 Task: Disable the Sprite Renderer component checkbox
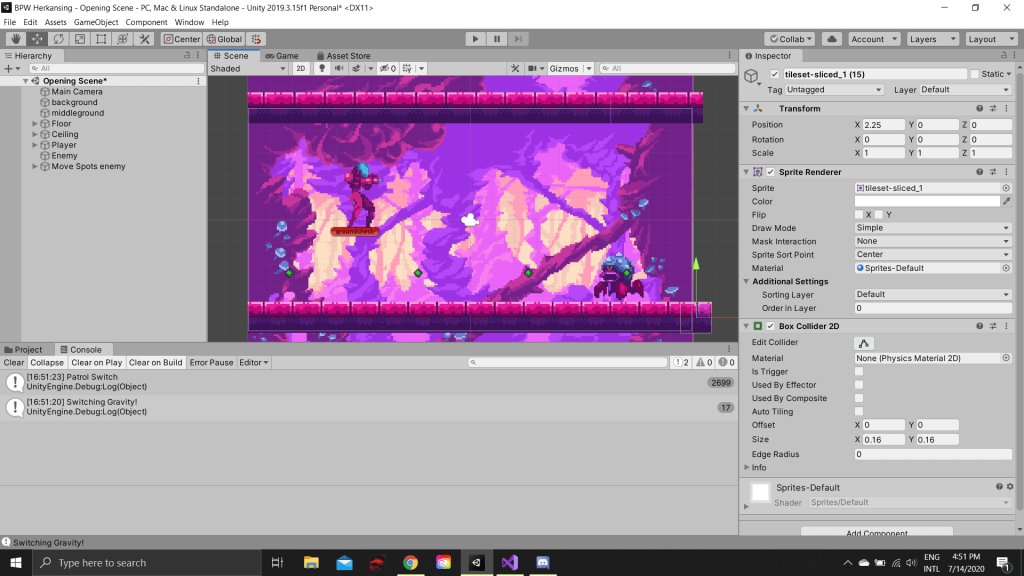771,172
